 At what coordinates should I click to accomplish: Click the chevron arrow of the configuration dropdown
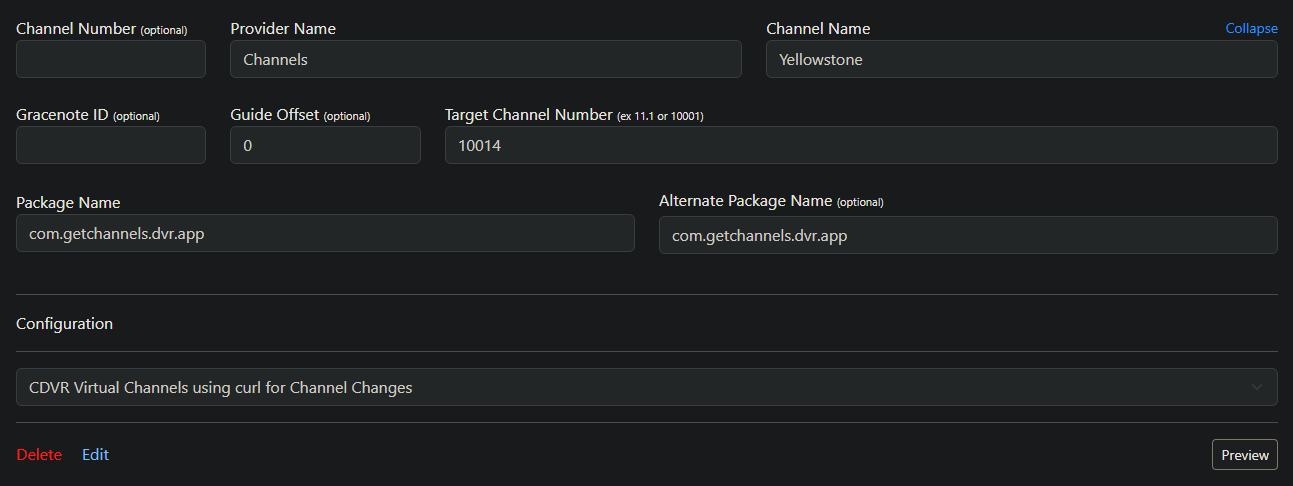[x=1256, y=387]
